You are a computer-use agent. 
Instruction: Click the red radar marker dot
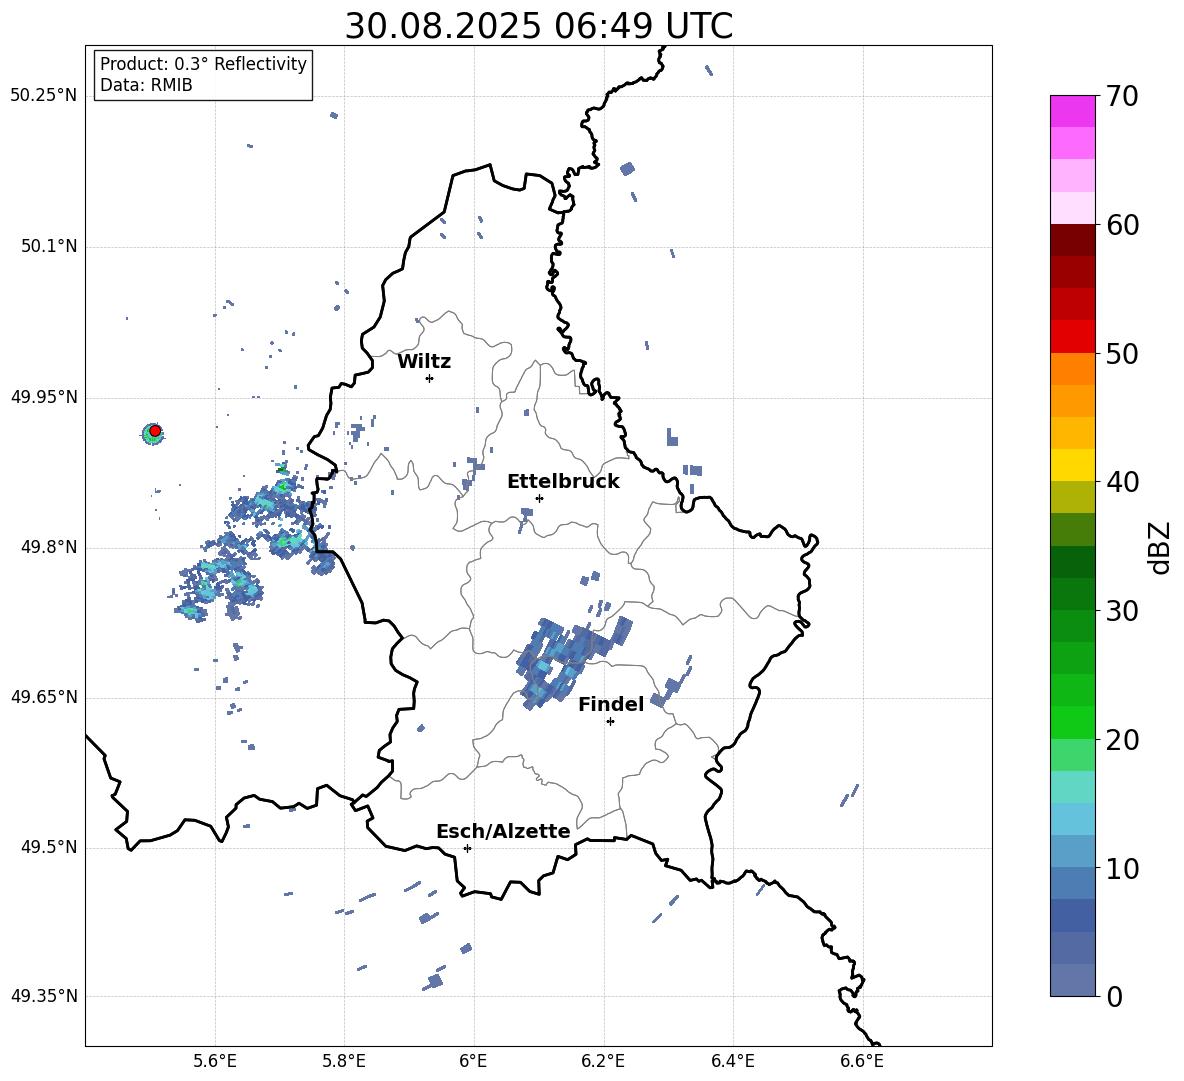pyautogui.click(x=155, y=431)
